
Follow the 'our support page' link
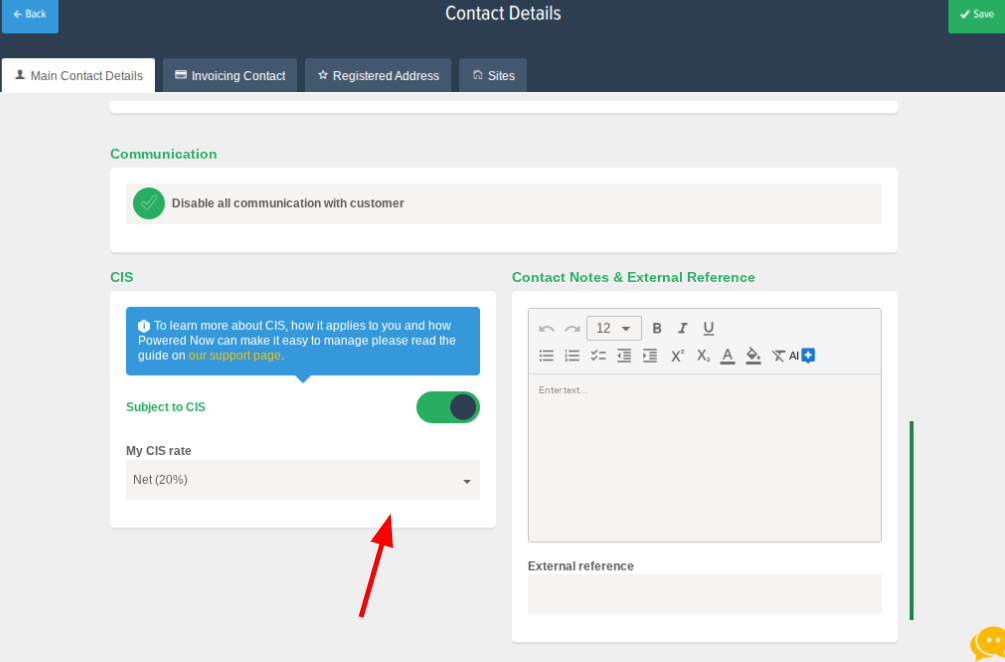coord(234,355)
